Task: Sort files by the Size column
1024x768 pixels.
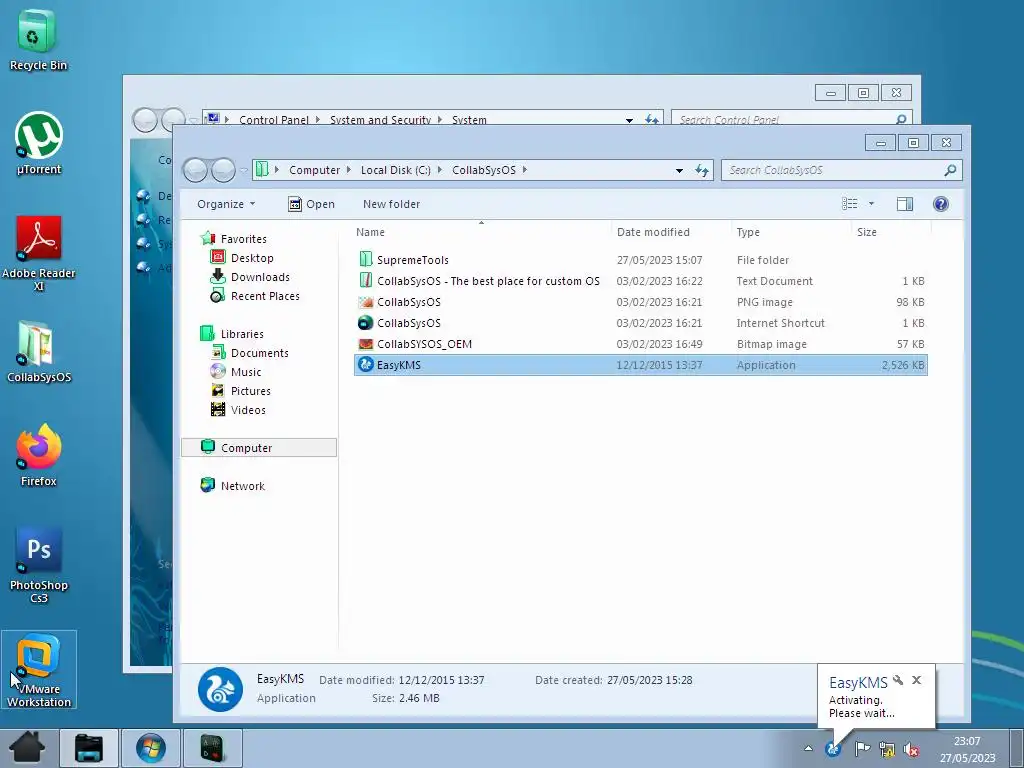Action: point(867,232)
